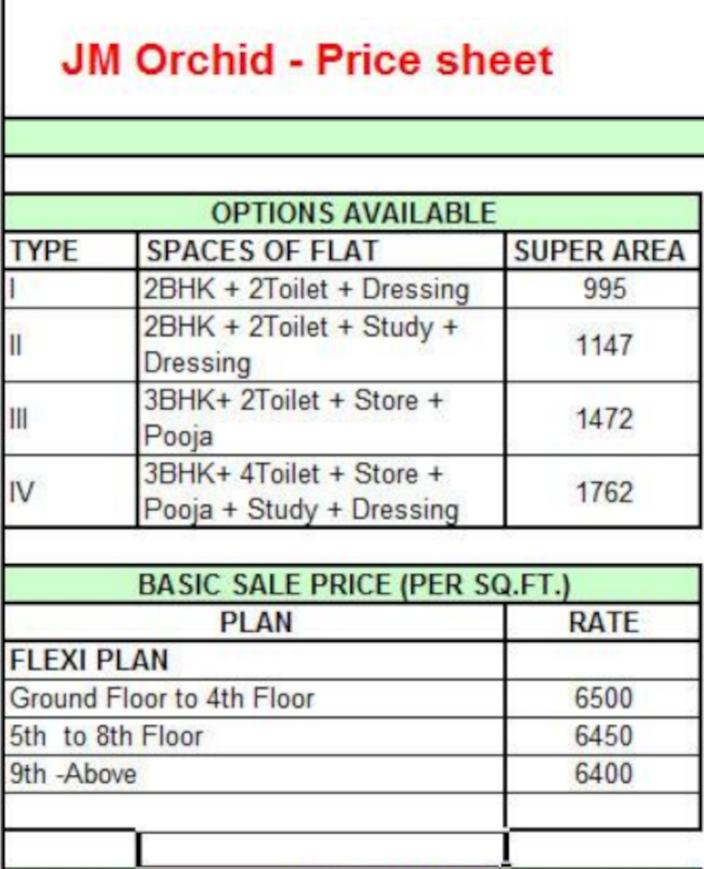Select the rate value 6450
704x869 pixels.
[x=604, y=737]
